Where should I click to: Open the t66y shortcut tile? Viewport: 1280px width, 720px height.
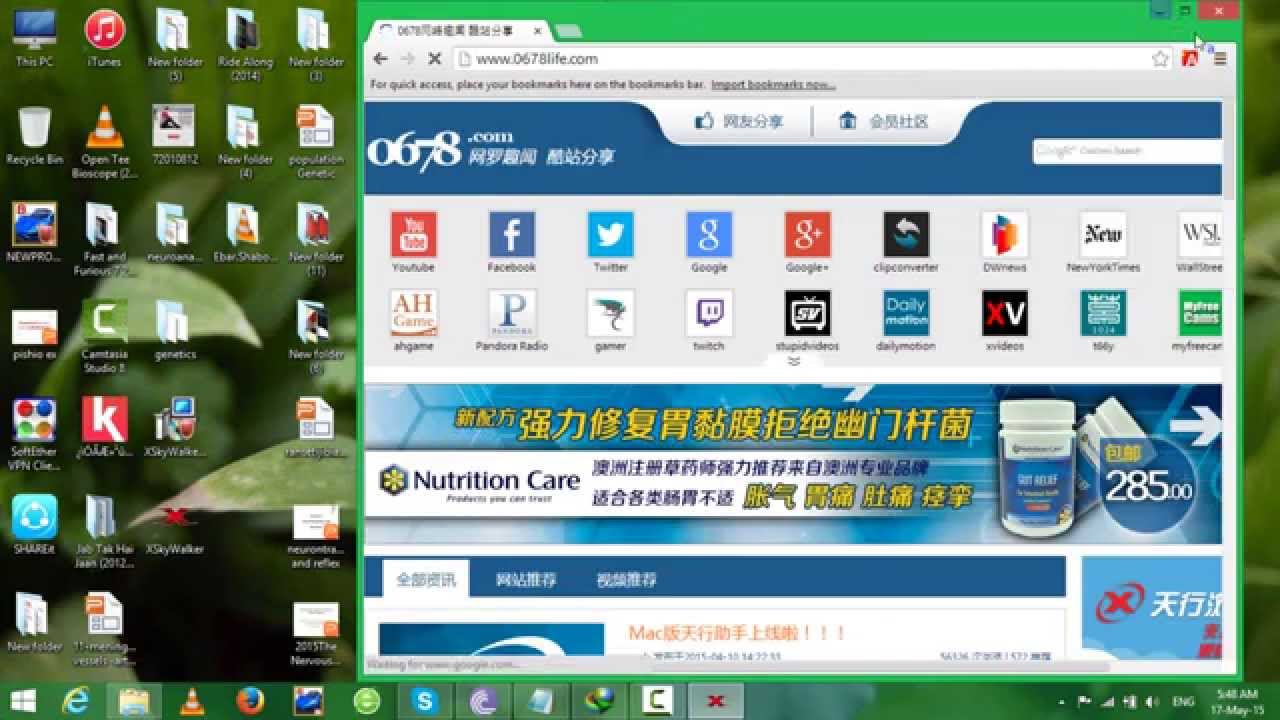(x=1103, y=321)
